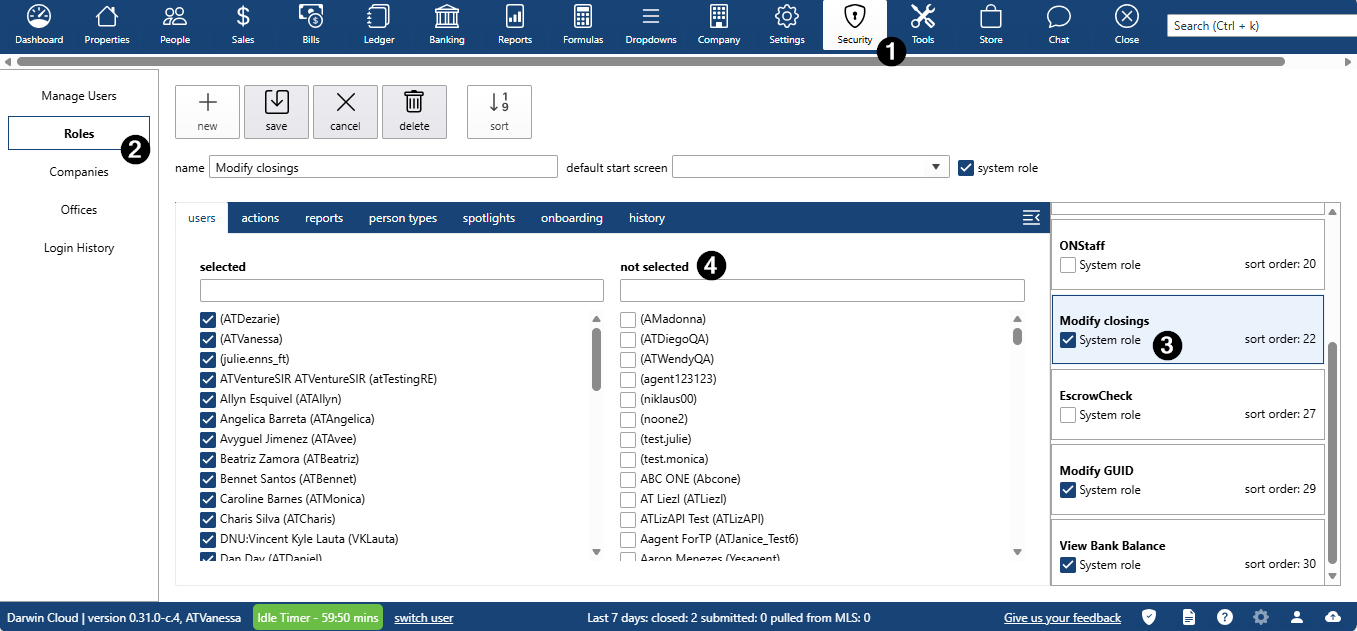Open the onboarding tab
Viewport: 1357px width, 631px height.
point(571,218)
